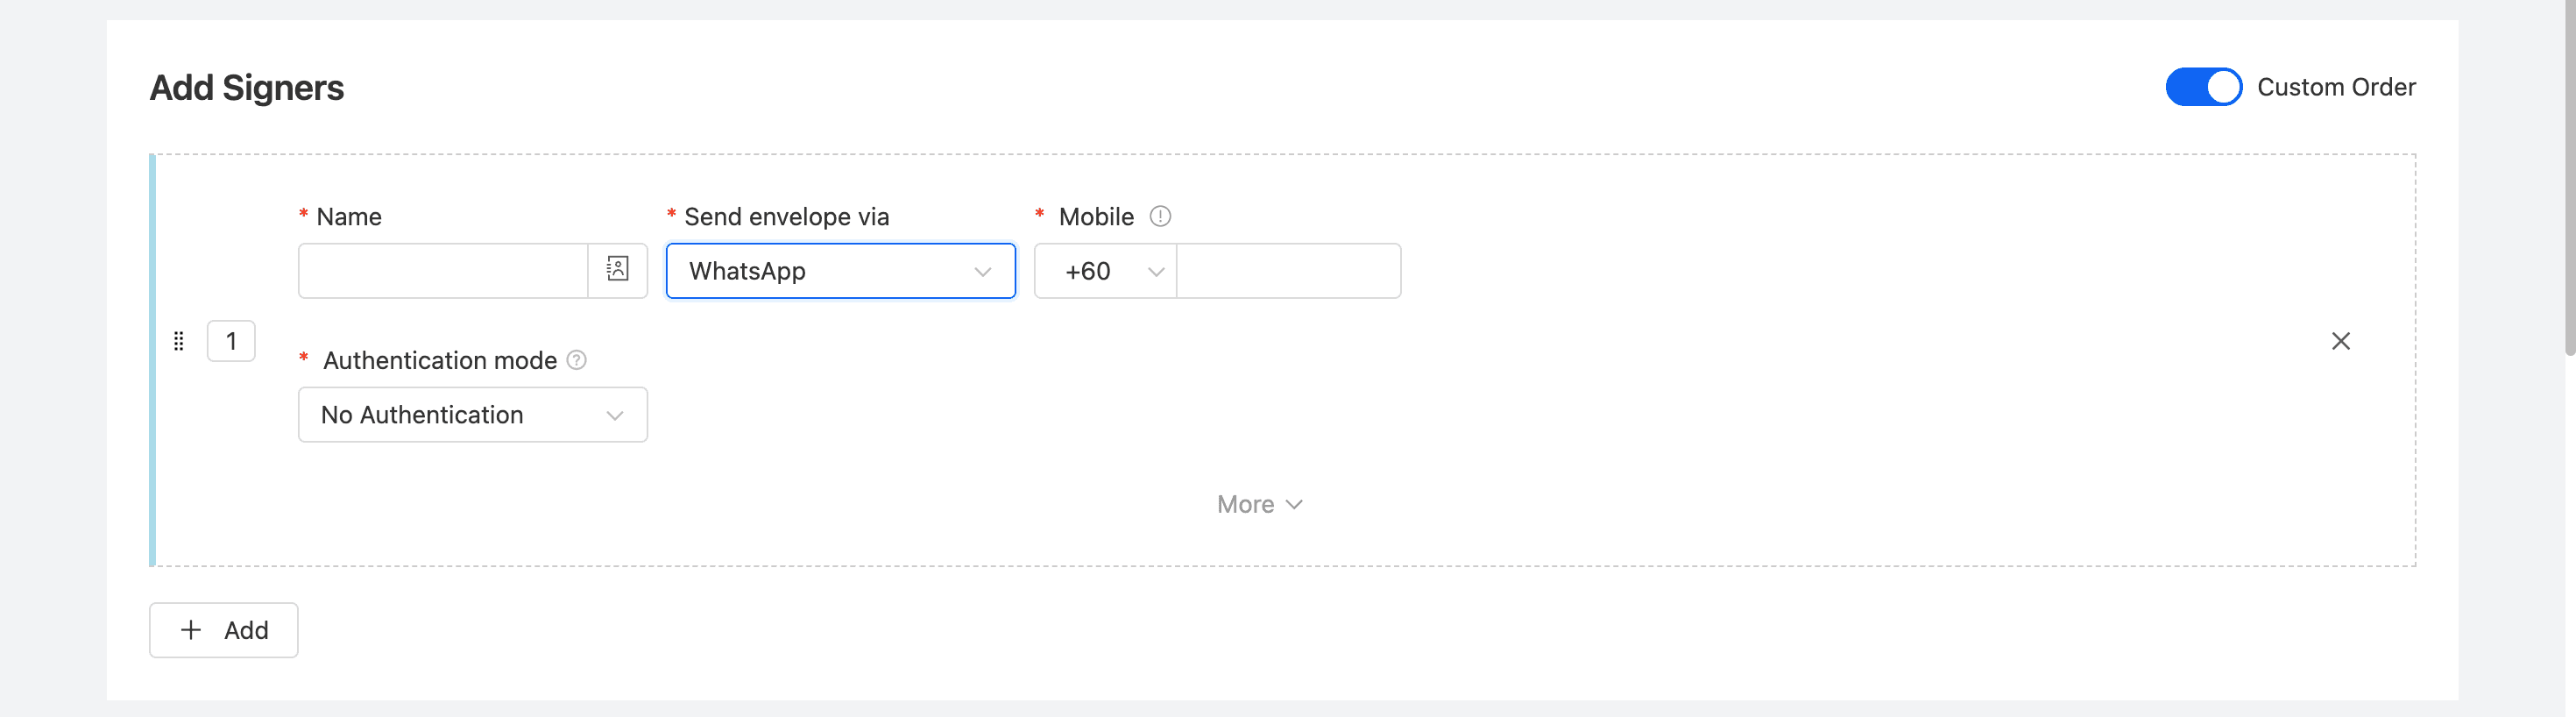Image resolution: width=2576 pixels, height=717 pixels.
Task: Click the signer drag handle icon
Action: coord(179,341)
